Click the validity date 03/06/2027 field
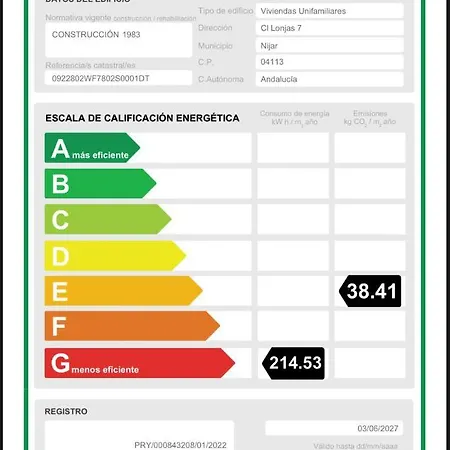 pos(334,428)
